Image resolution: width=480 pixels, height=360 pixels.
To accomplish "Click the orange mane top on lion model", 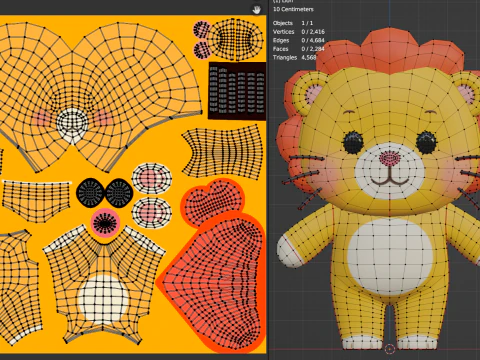I will [390, 49].
